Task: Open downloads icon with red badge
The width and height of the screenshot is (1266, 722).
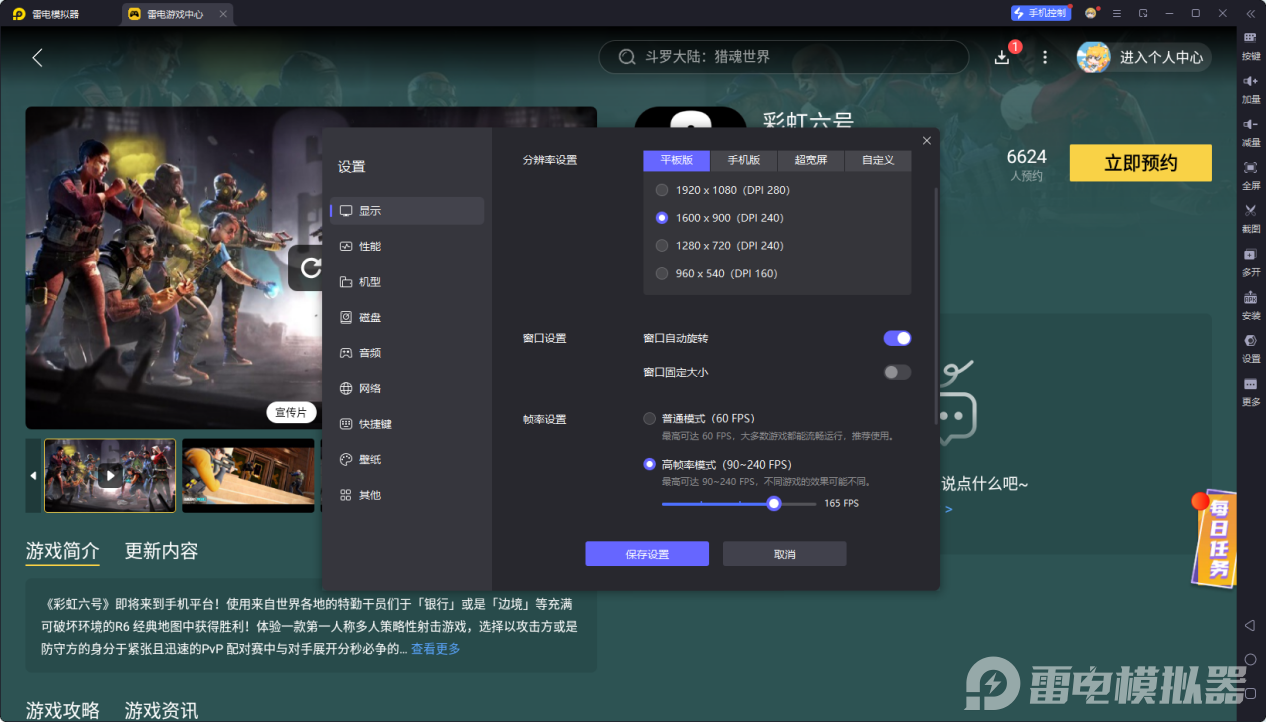Action: pyautogui.click(x=1002, y=57)
